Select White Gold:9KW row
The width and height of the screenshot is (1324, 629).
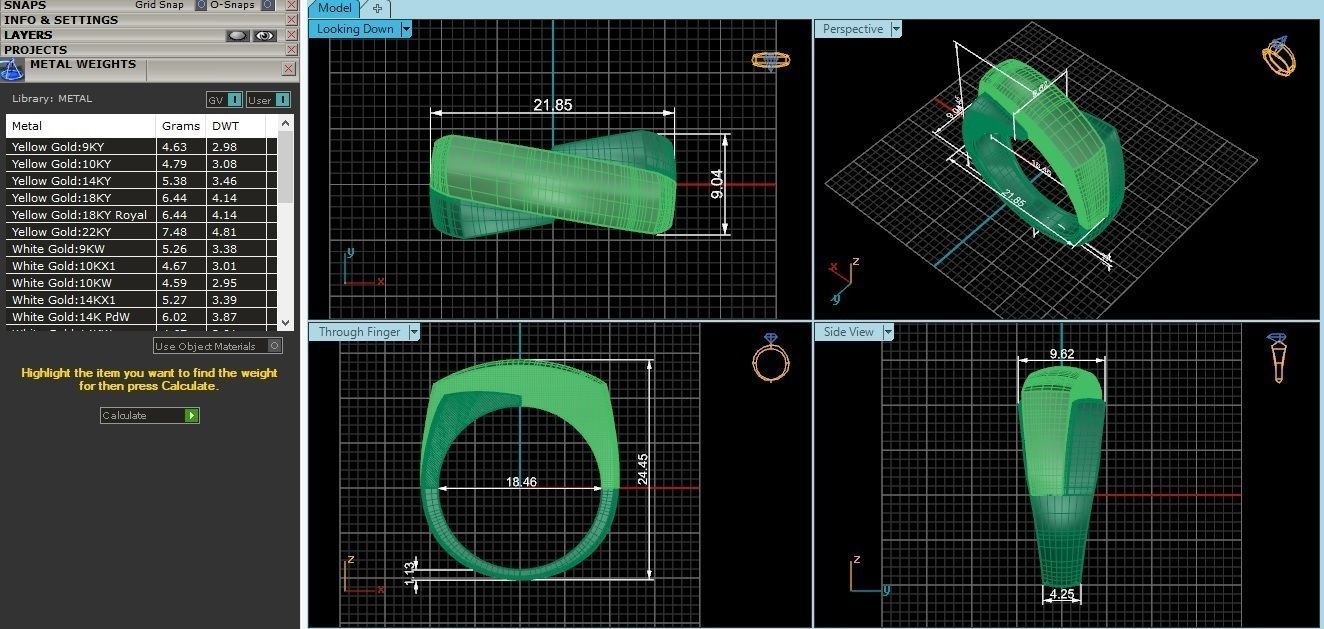(x=141, y=249)
